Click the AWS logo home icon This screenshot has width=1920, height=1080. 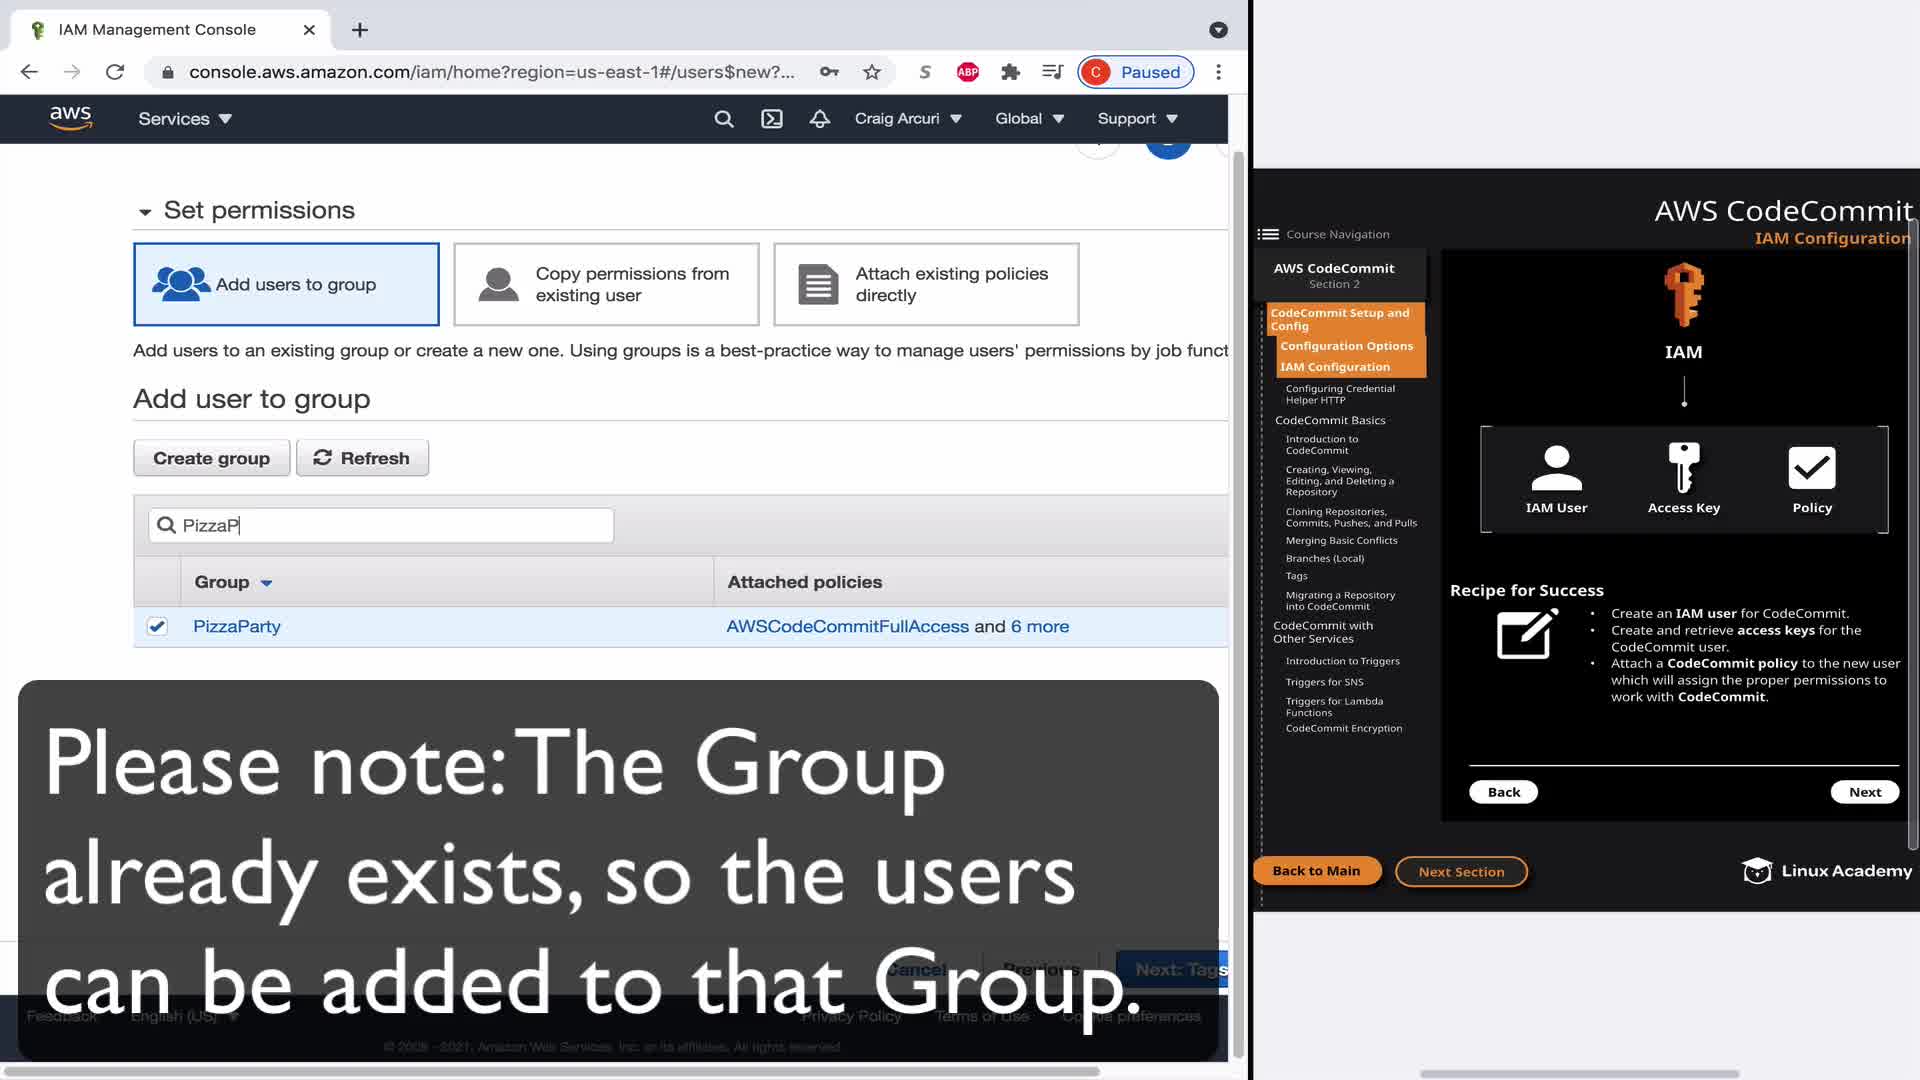coord(70,118)
